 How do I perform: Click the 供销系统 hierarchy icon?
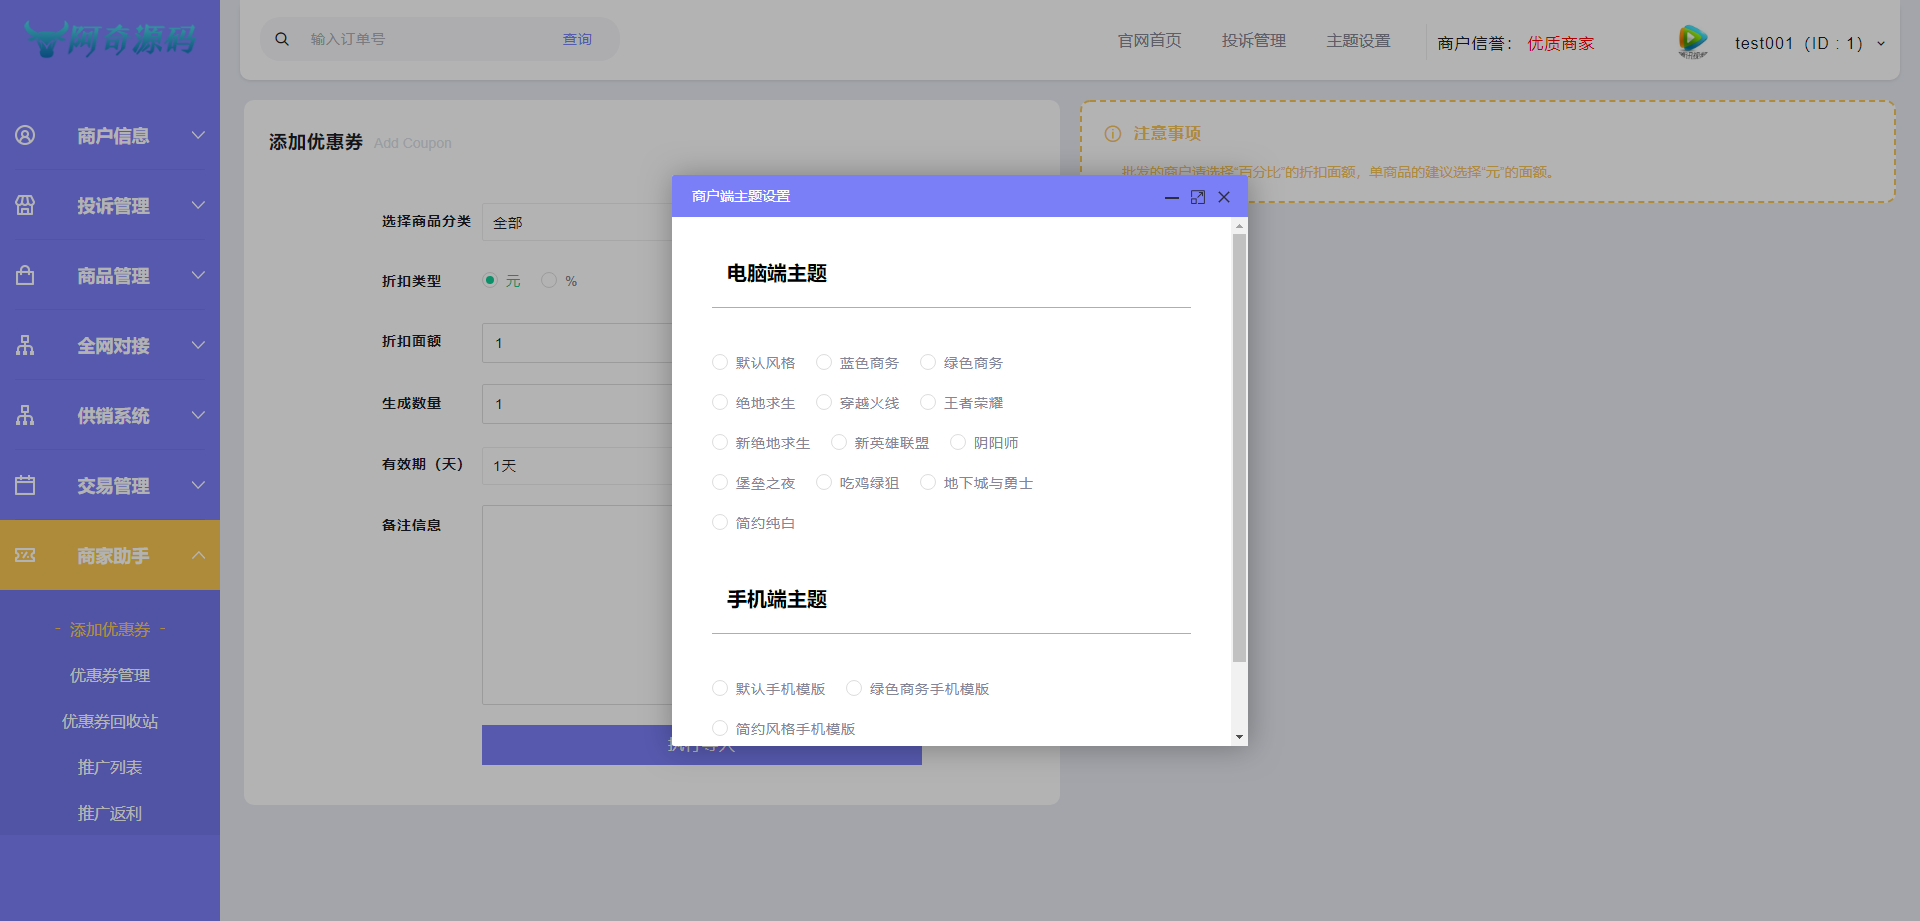click(x=24, y=415)
